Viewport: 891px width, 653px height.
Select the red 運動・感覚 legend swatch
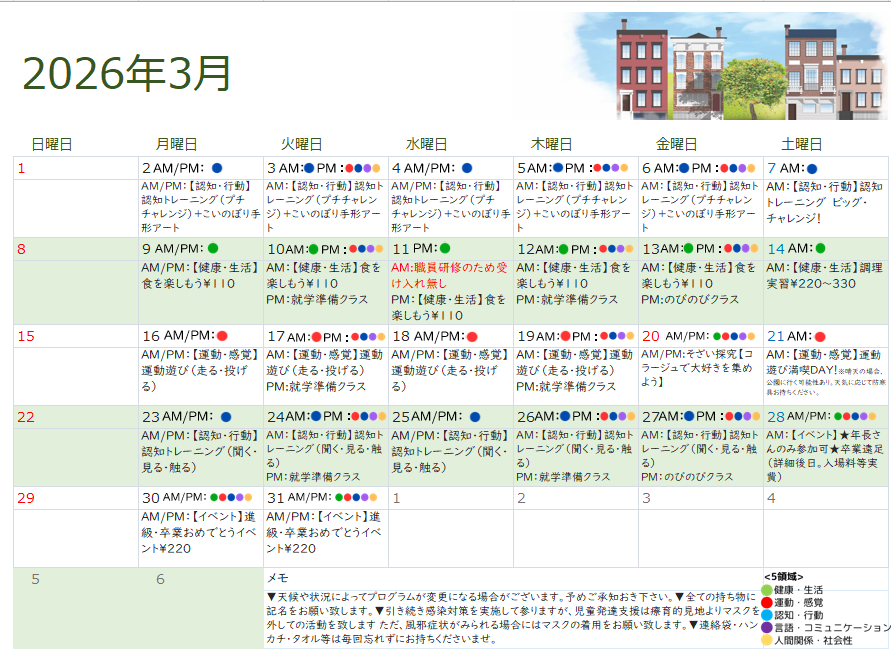click(x=766, y=601)
